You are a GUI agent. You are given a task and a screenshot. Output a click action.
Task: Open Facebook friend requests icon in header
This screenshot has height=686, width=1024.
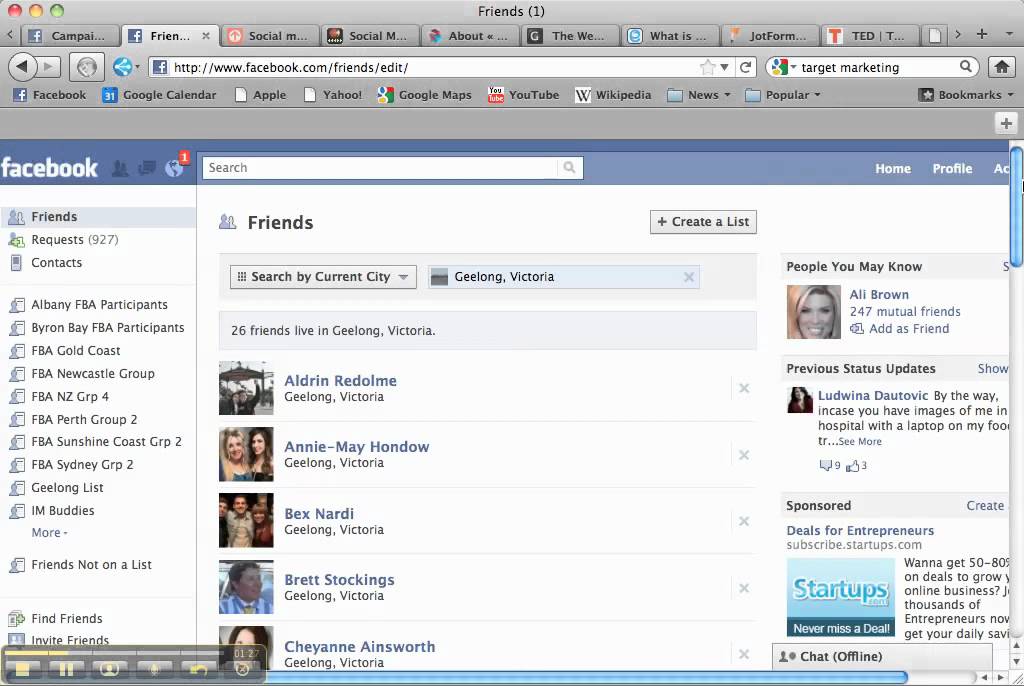[120, 169]
